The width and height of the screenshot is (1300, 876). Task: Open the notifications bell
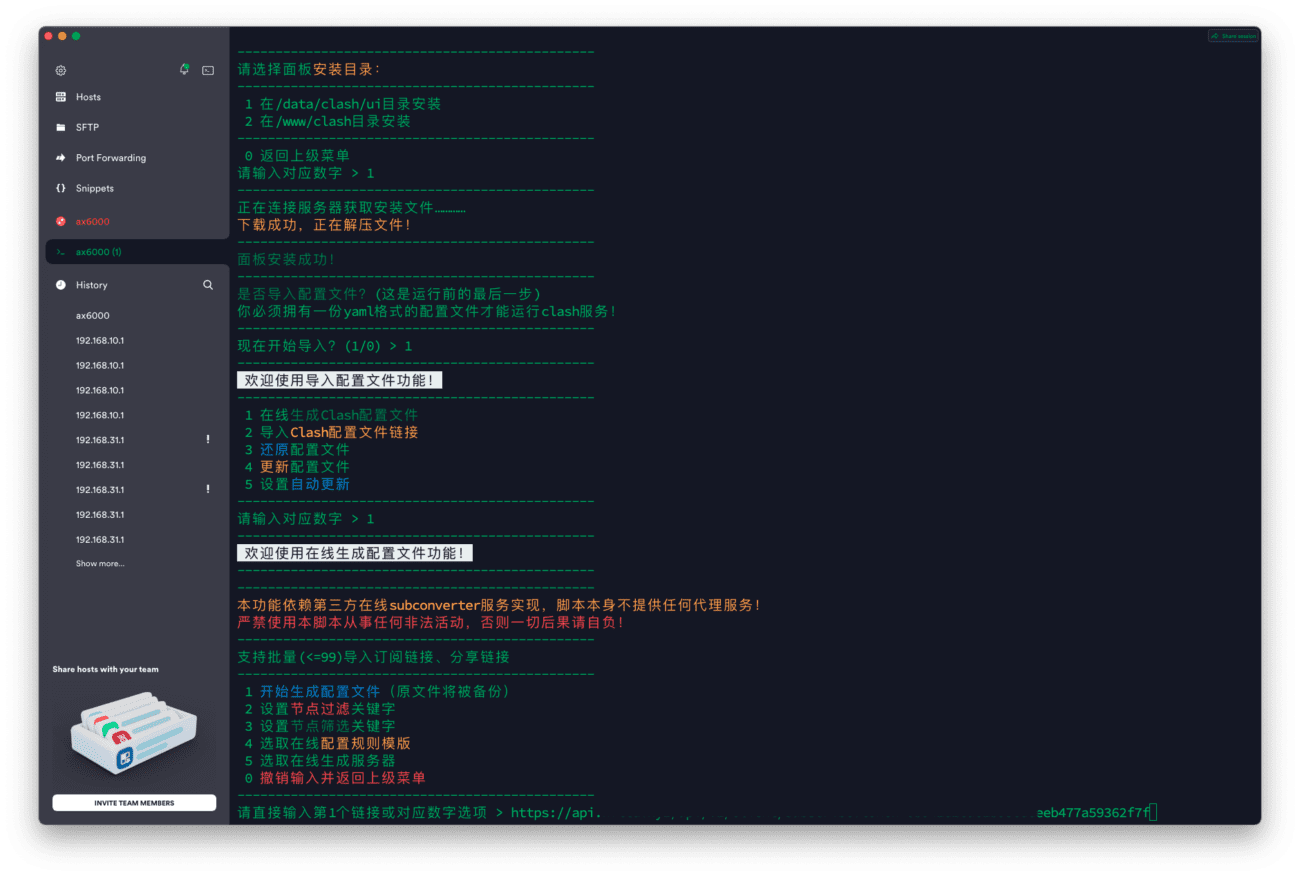click(184, 70)
